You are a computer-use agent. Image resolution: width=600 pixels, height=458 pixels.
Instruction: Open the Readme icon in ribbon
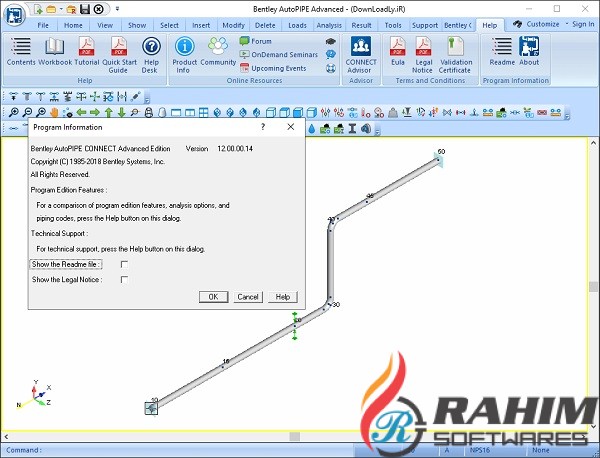pyautogui.click(x=502, y=51)
